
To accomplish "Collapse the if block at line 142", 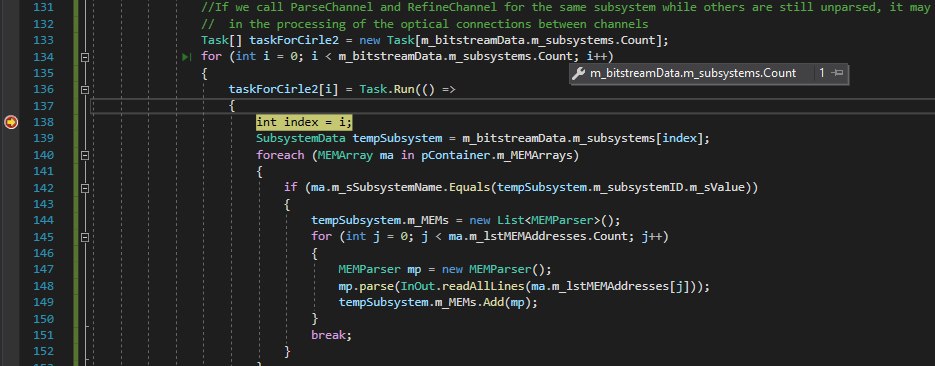I will click(85, 188).
